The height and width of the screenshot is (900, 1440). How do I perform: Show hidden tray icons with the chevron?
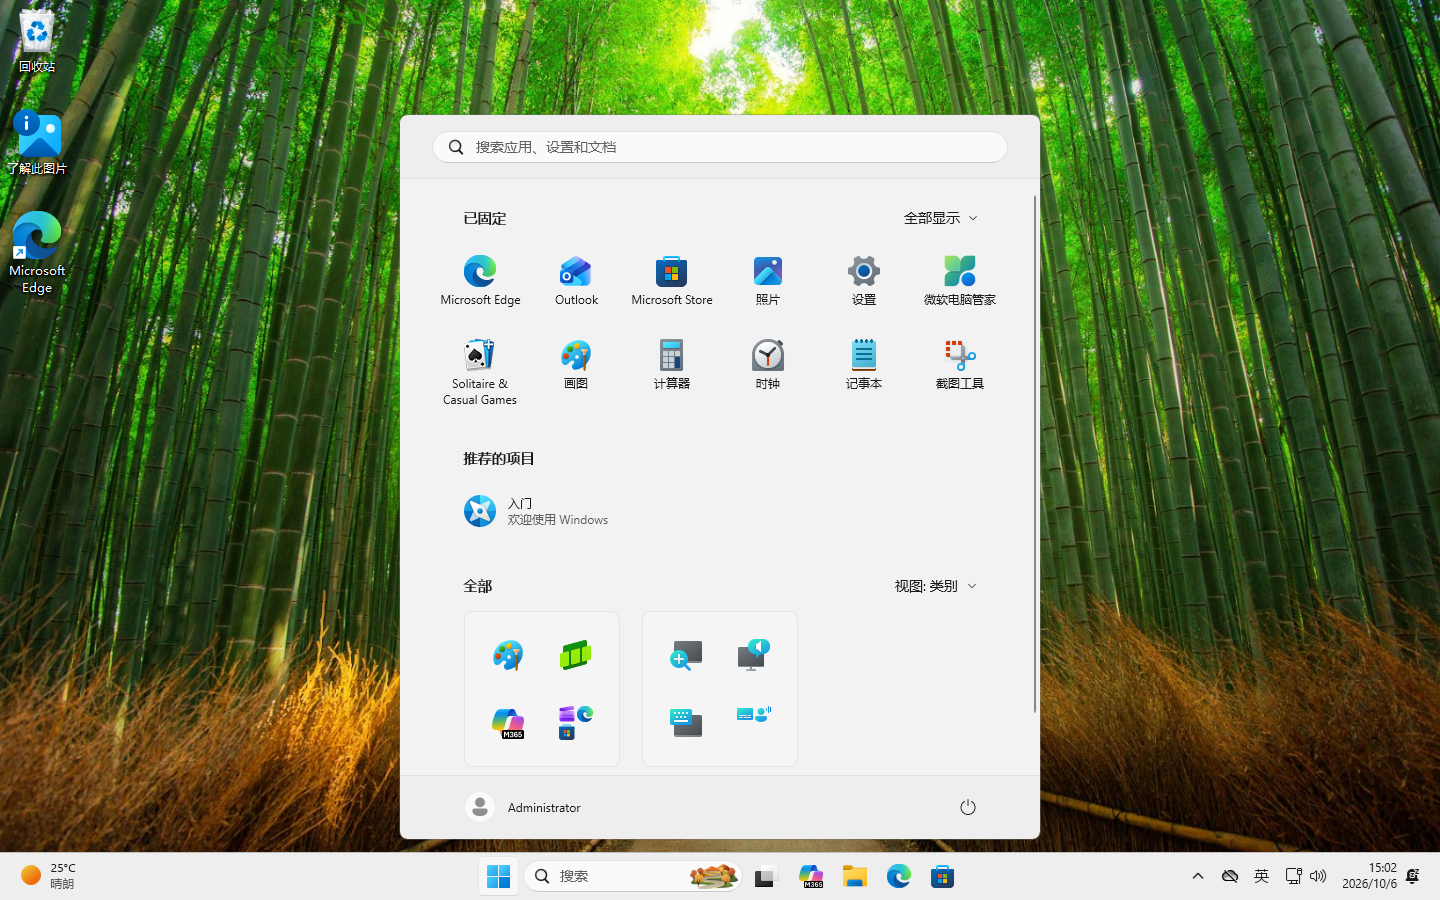[x=1198, y=876]
